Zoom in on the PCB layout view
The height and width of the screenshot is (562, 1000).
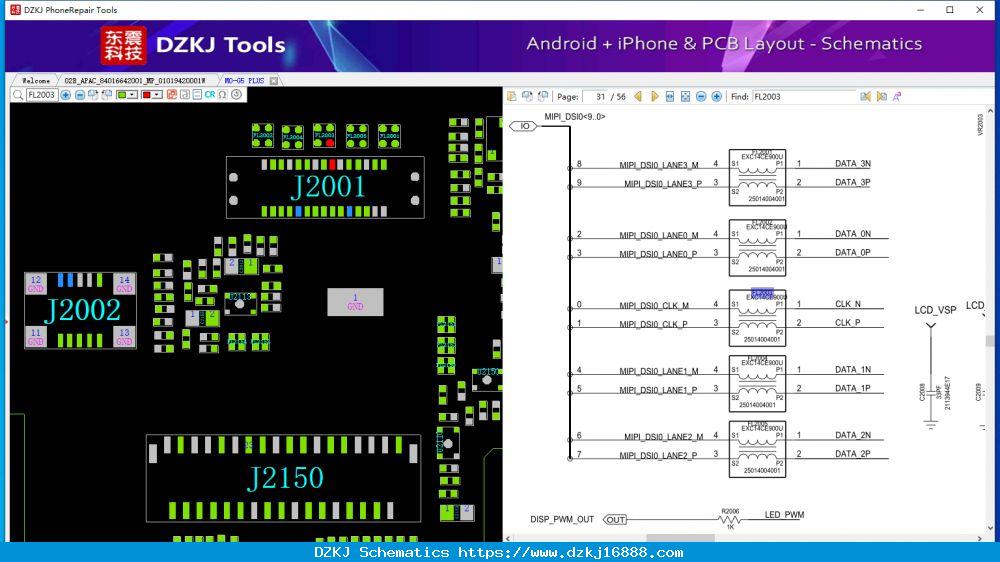tap(66, 95)
